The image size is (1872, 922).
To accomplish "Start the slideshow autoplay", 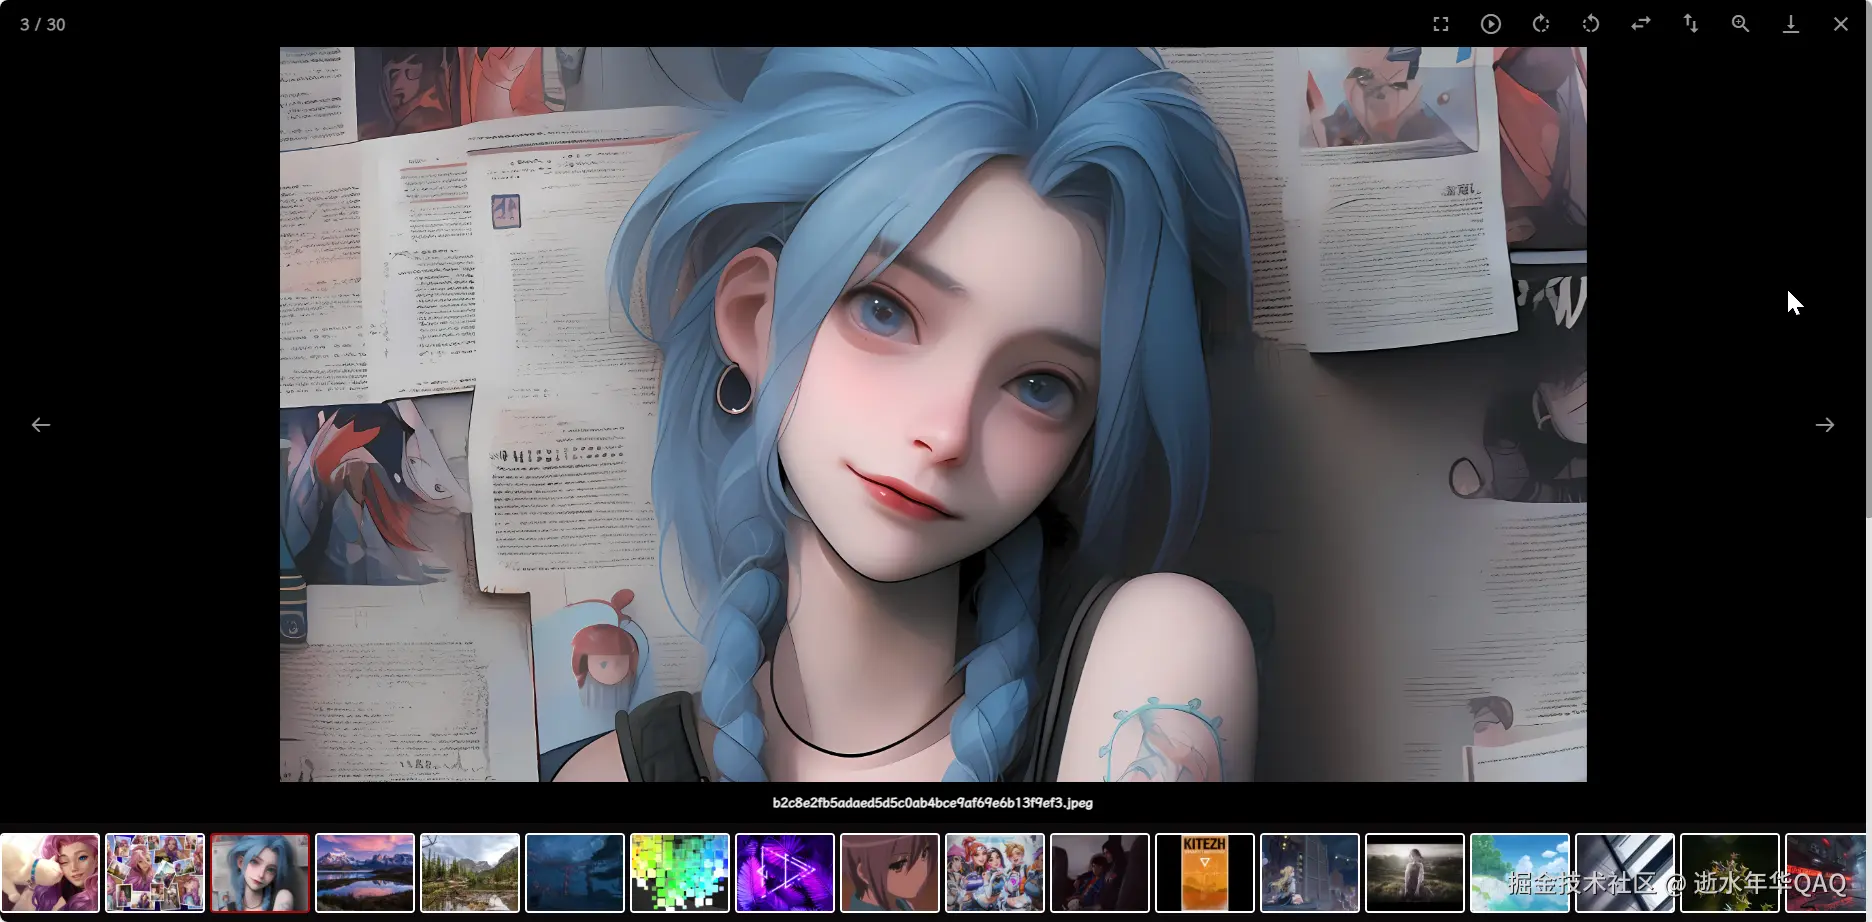I will pyautogui.click(x=1490, y=24).
